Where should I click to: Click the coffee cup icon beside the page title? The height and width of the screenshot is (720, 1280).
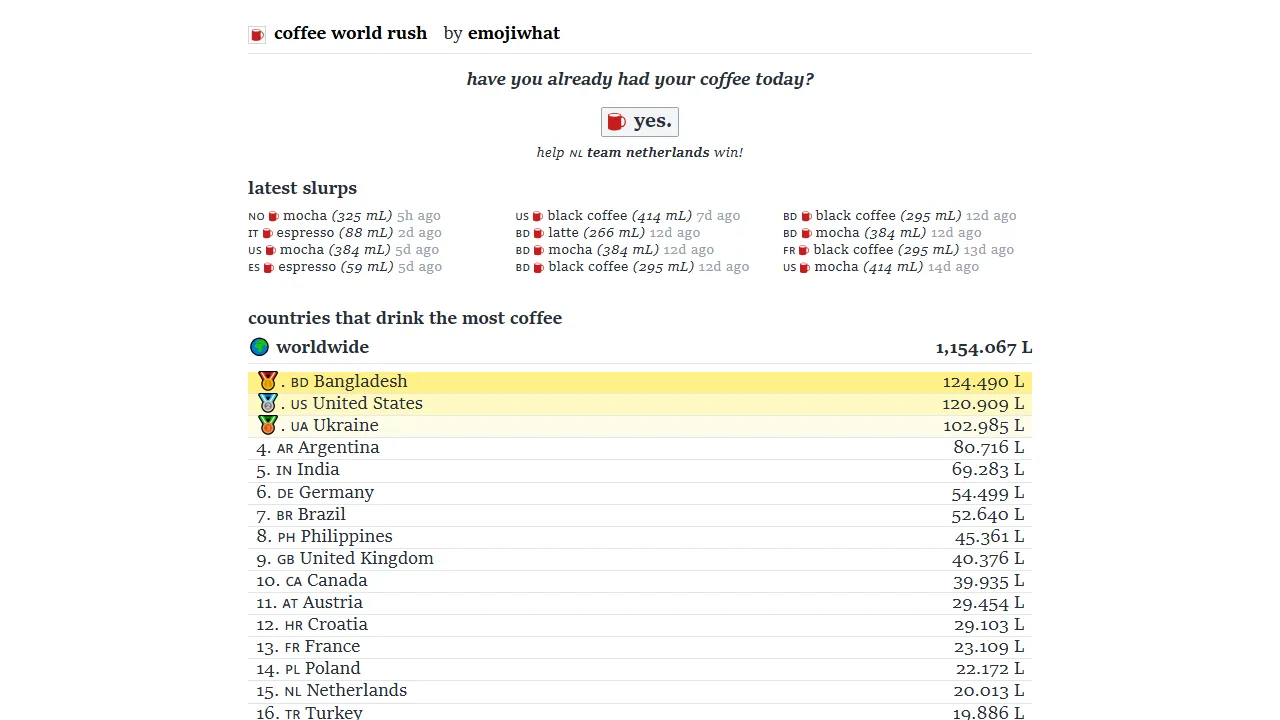click(257, 33)
